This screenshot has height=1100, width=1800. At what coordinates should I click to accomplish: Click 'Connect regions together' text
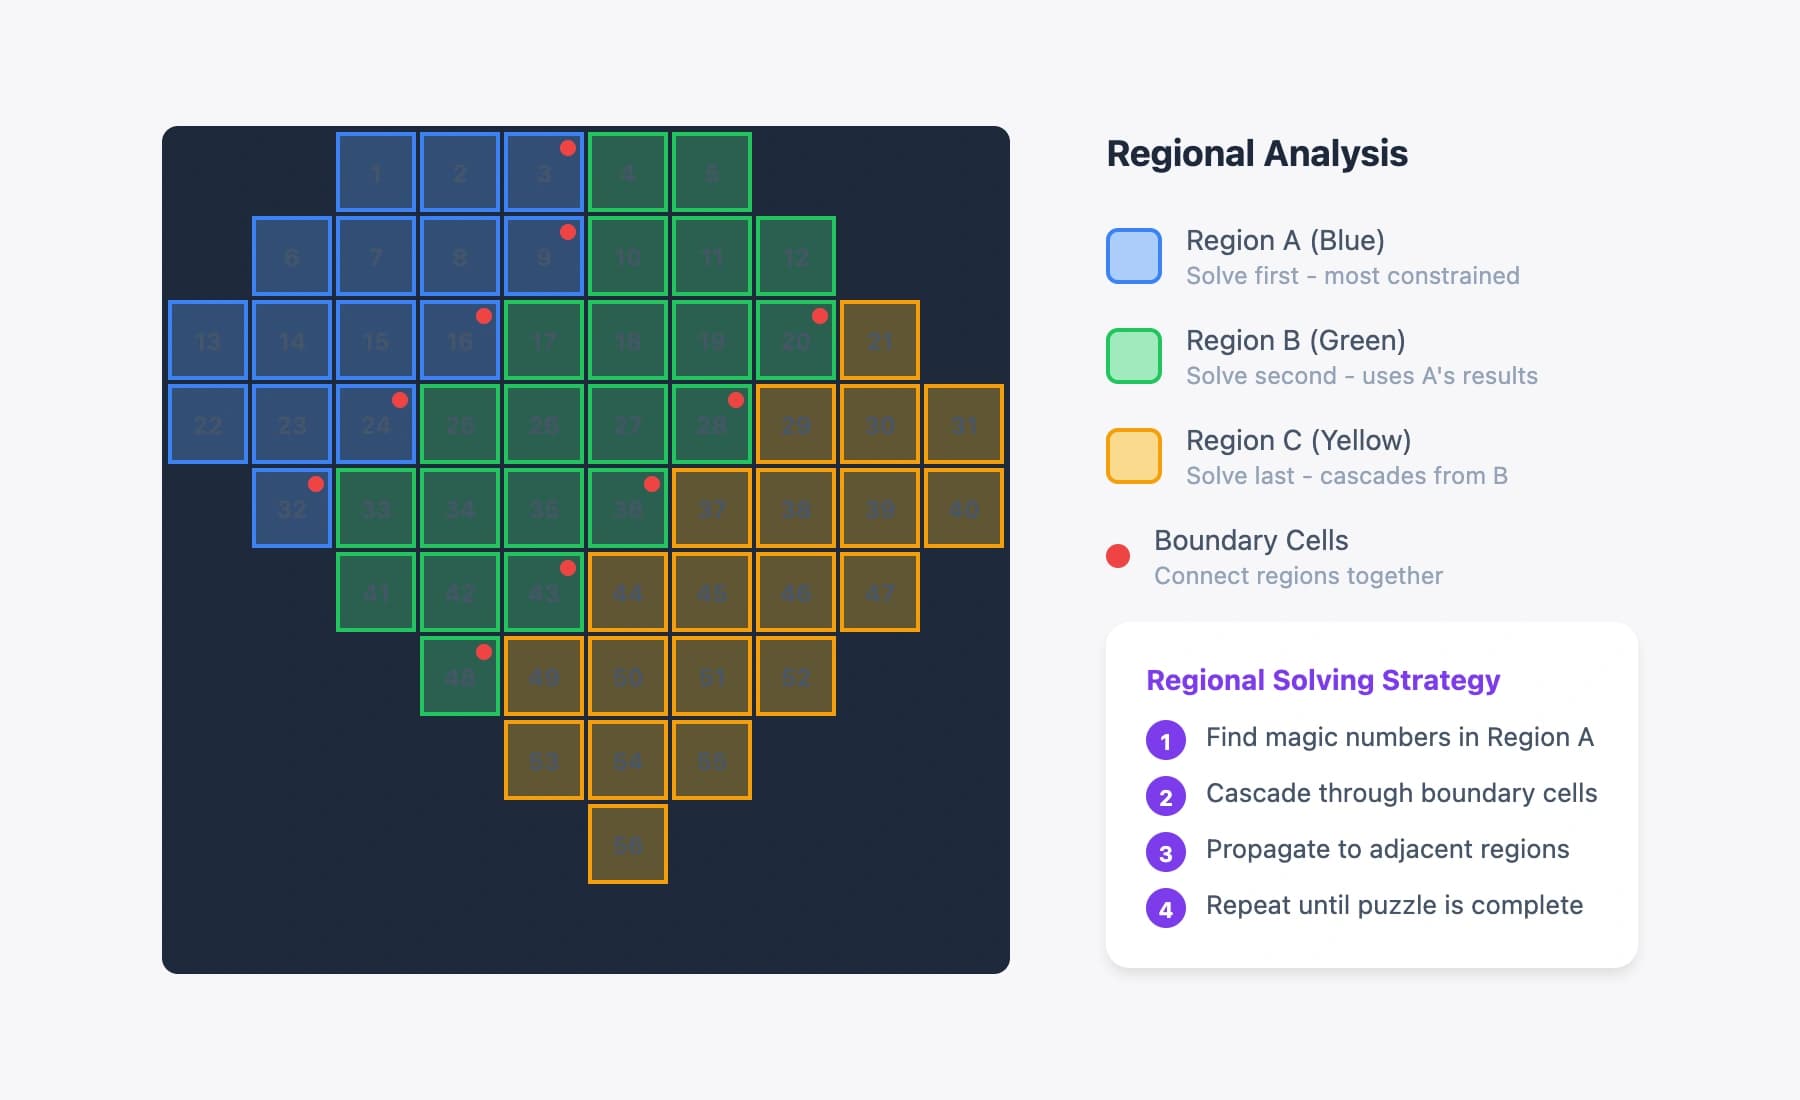(x=1298, y=576)
